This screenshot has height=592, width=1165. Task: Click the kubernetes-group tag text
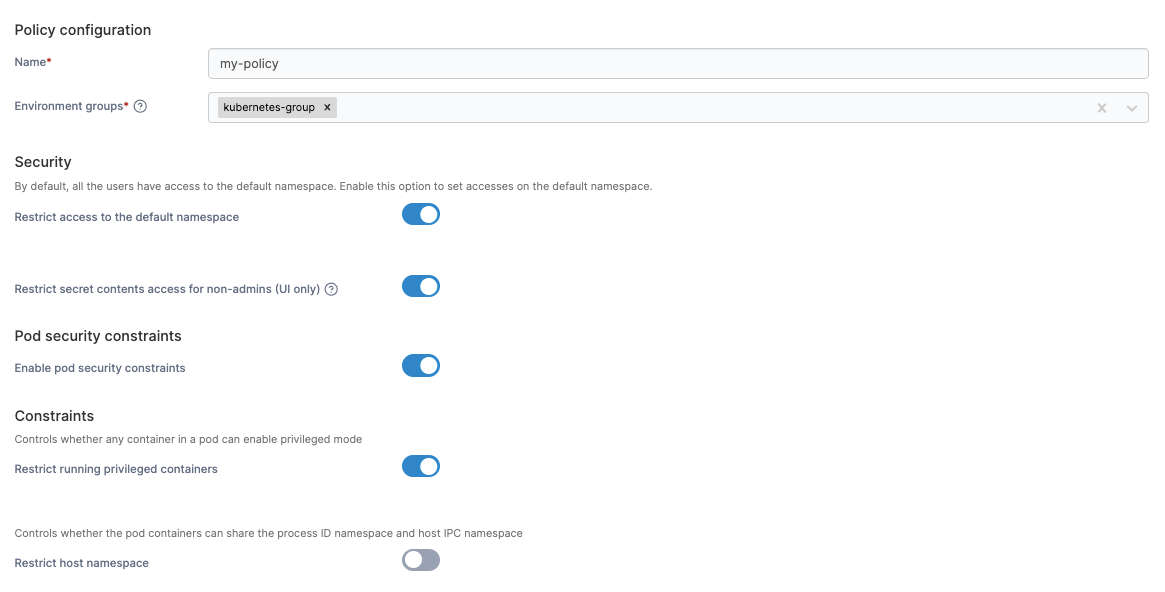click(269, 108)
